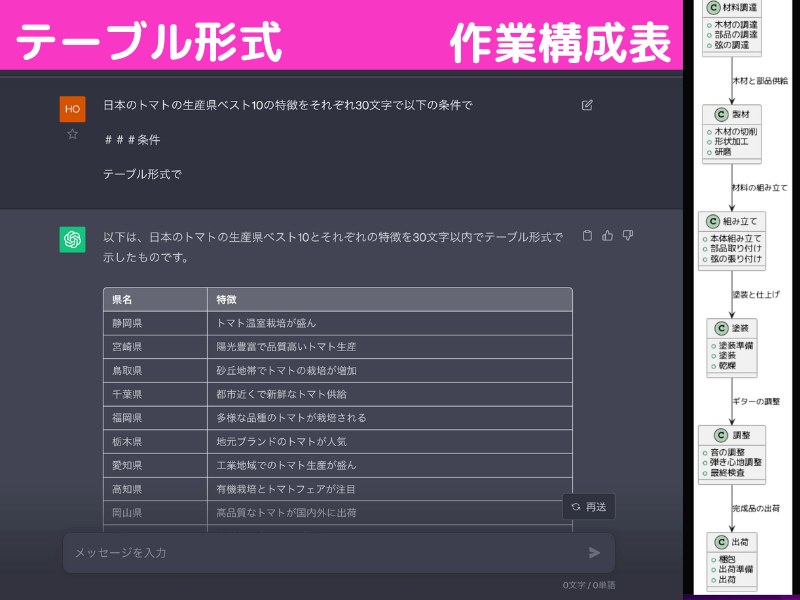Image resolution: width=800 pixels, height=600 pixels.
Task: Click the orange HO user avatar
Action: [72, 109]
